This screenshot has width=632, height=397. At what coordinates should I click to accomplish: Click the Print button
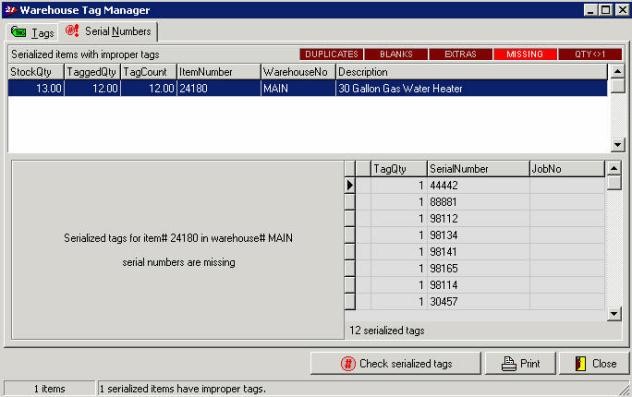pyautogui.click(x=520, y=364)
